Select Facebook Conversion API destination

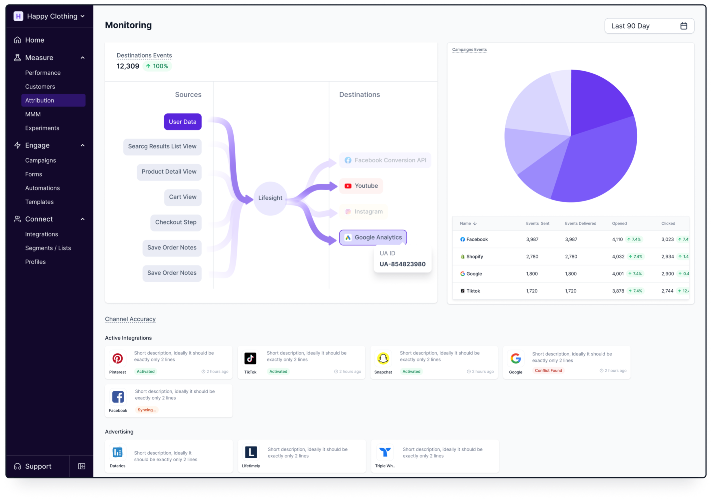coord(385,160)
